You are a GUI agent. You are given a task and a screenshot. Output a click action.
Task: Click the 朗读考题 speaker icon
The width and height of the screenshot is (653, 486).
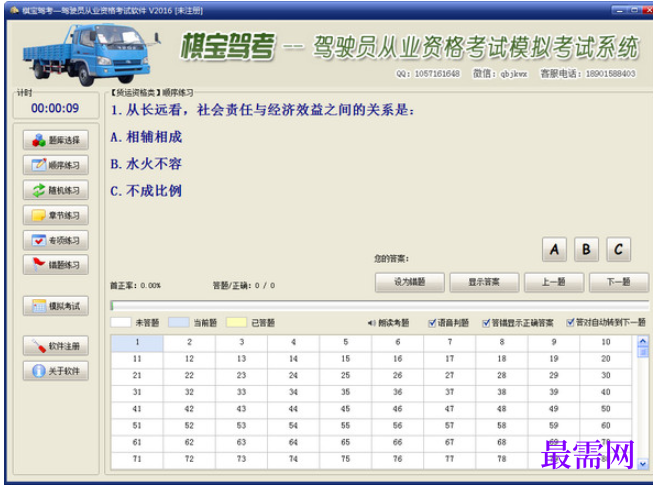point(371,323)
